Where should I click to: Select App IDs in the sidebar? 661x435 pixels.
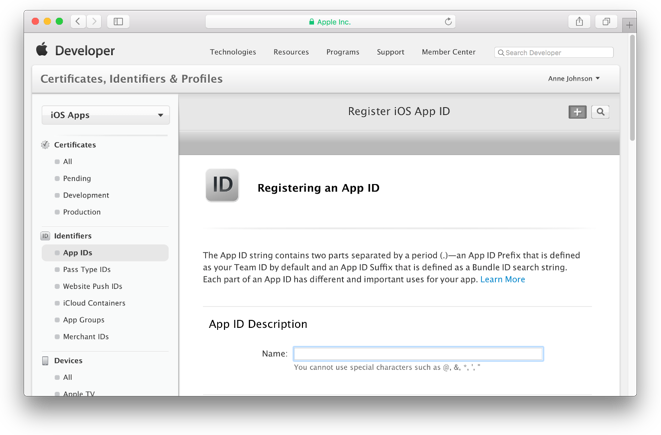tap(105, 252)
